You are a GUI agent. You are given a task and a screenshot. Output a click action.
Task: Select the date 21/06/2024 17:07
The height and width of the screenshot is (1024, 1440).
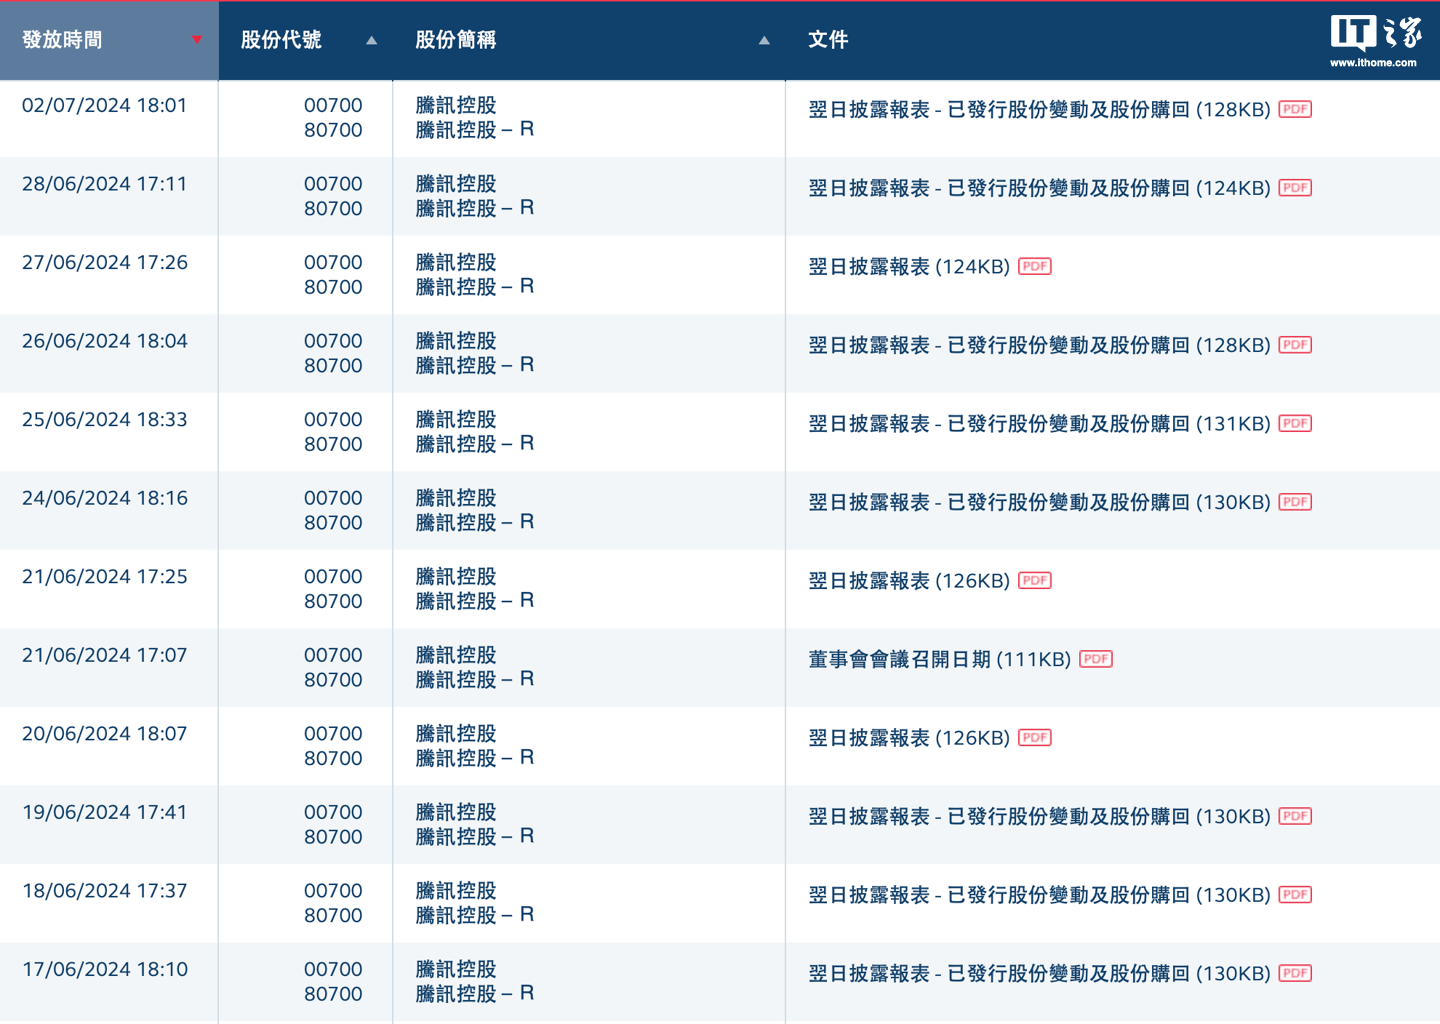click(105, 655)
